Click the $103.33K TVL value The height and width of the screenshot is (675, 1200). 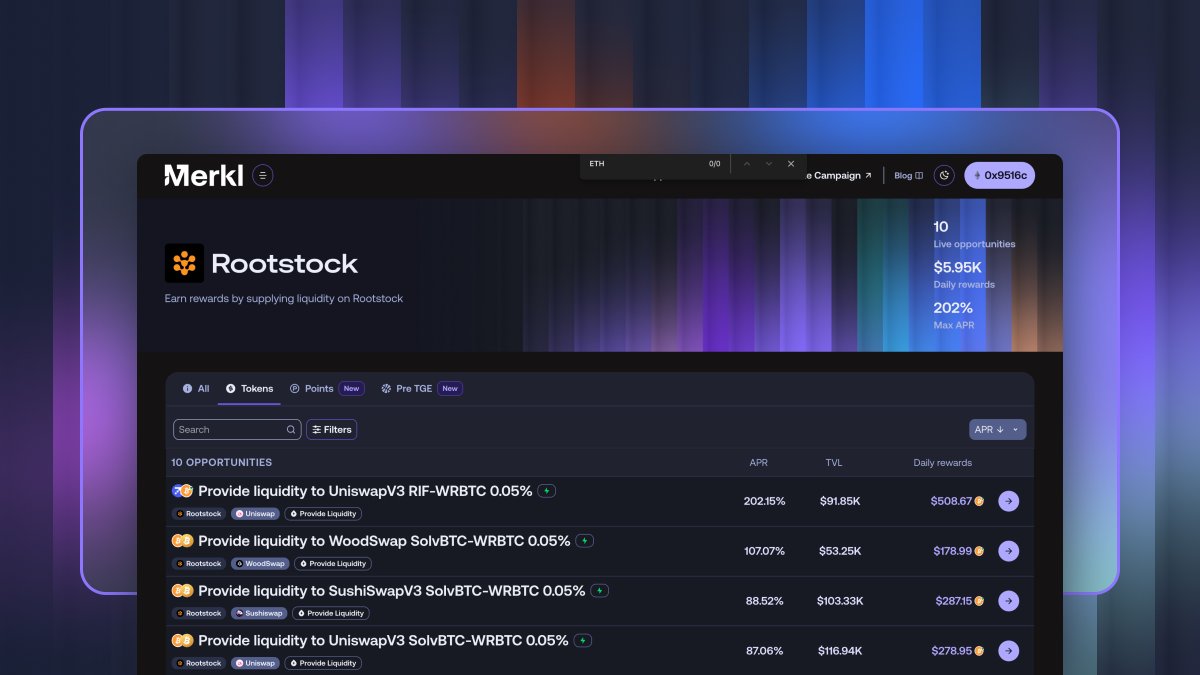(840, 601)
